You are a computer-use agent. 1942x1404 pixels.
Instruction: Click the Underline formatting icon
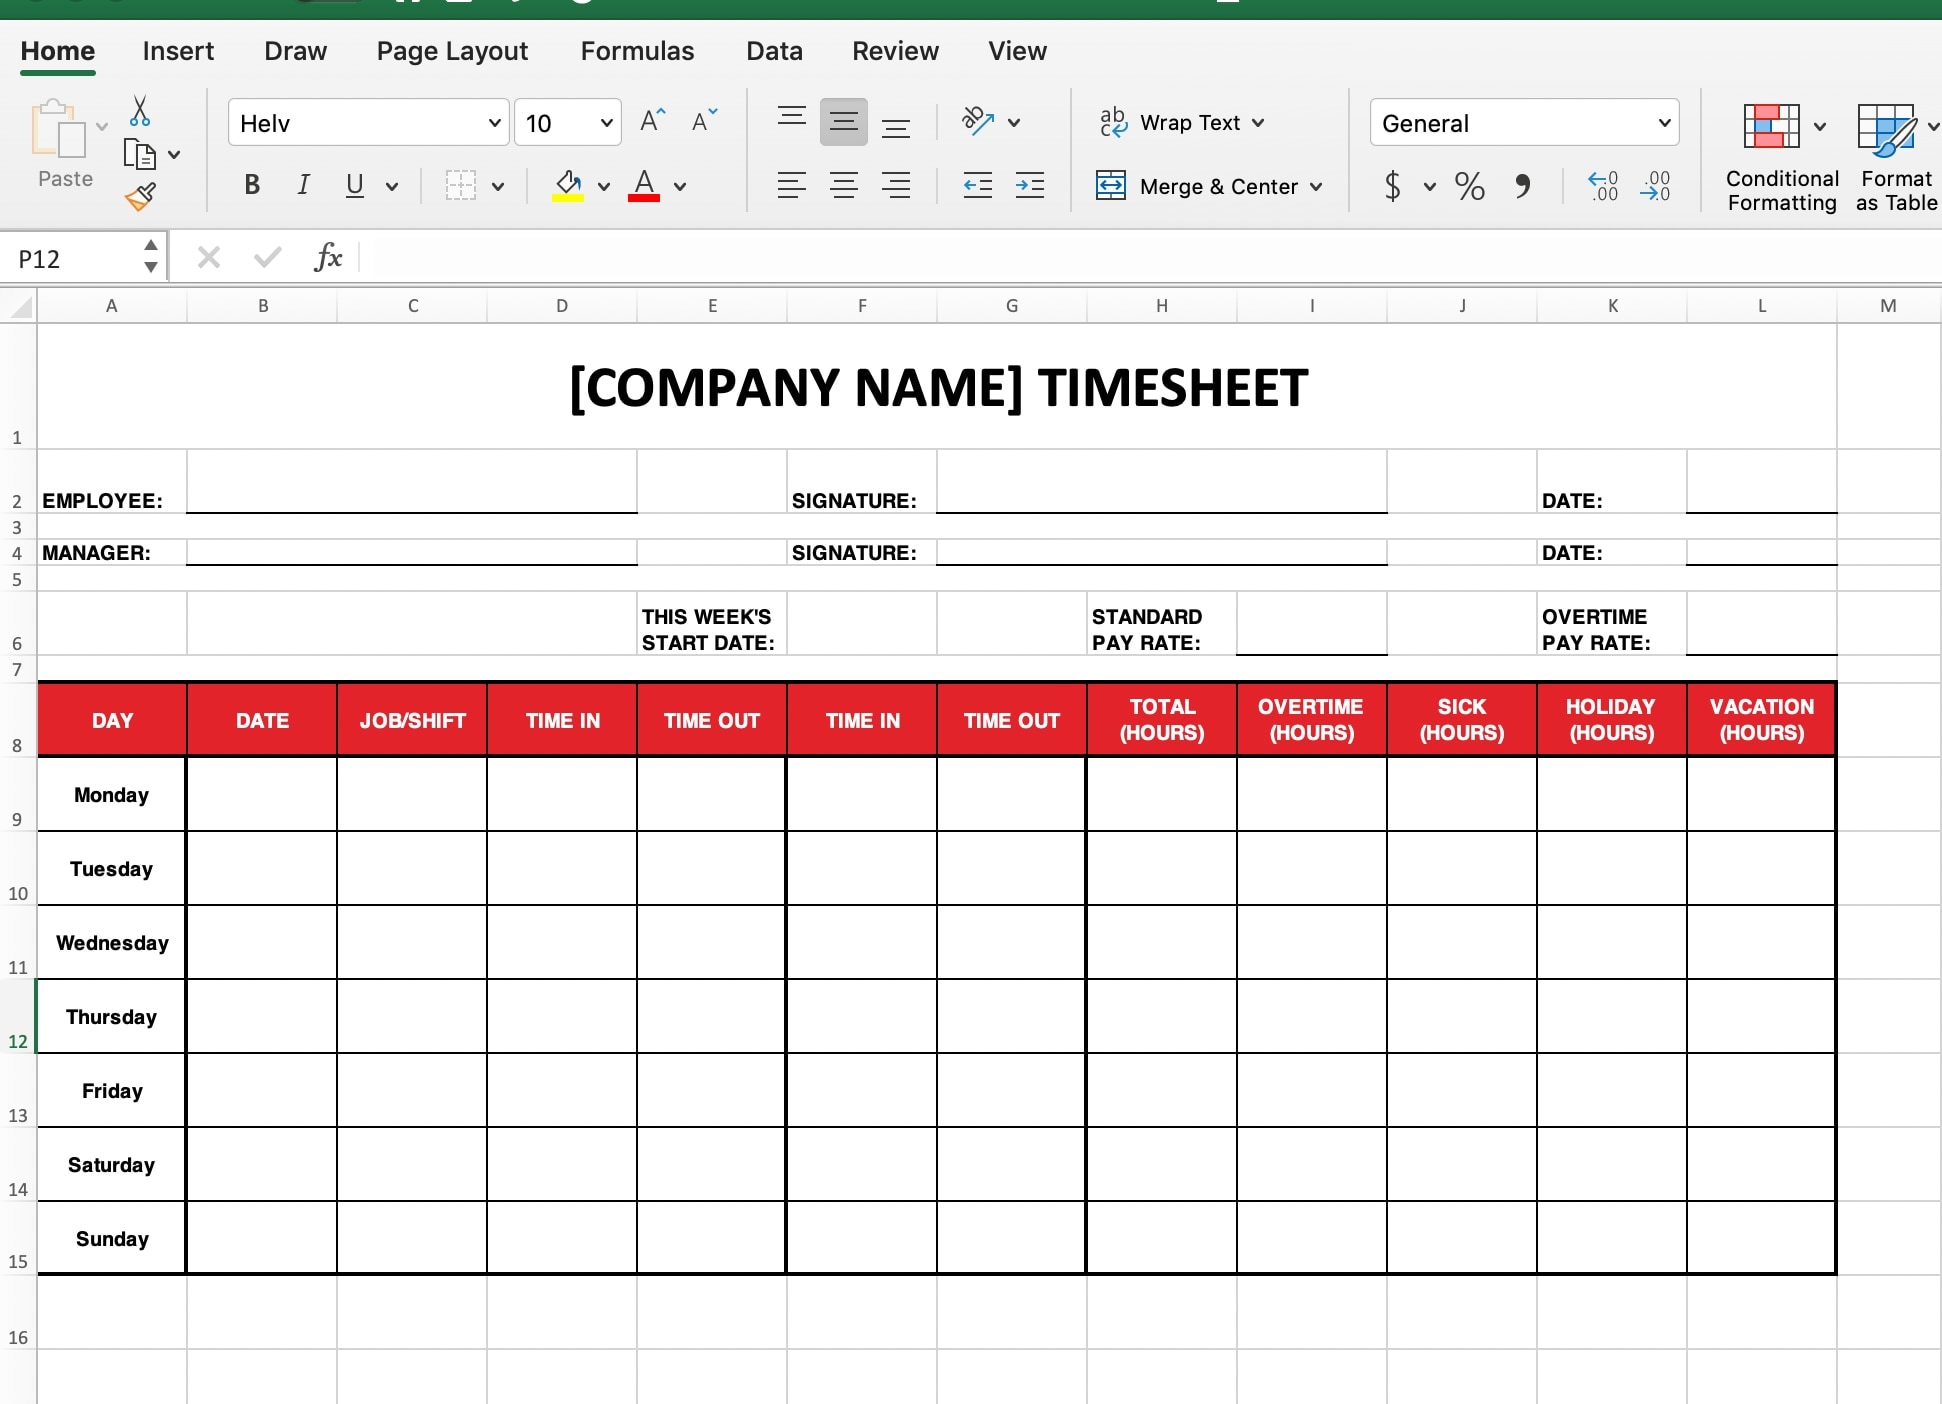354,184
